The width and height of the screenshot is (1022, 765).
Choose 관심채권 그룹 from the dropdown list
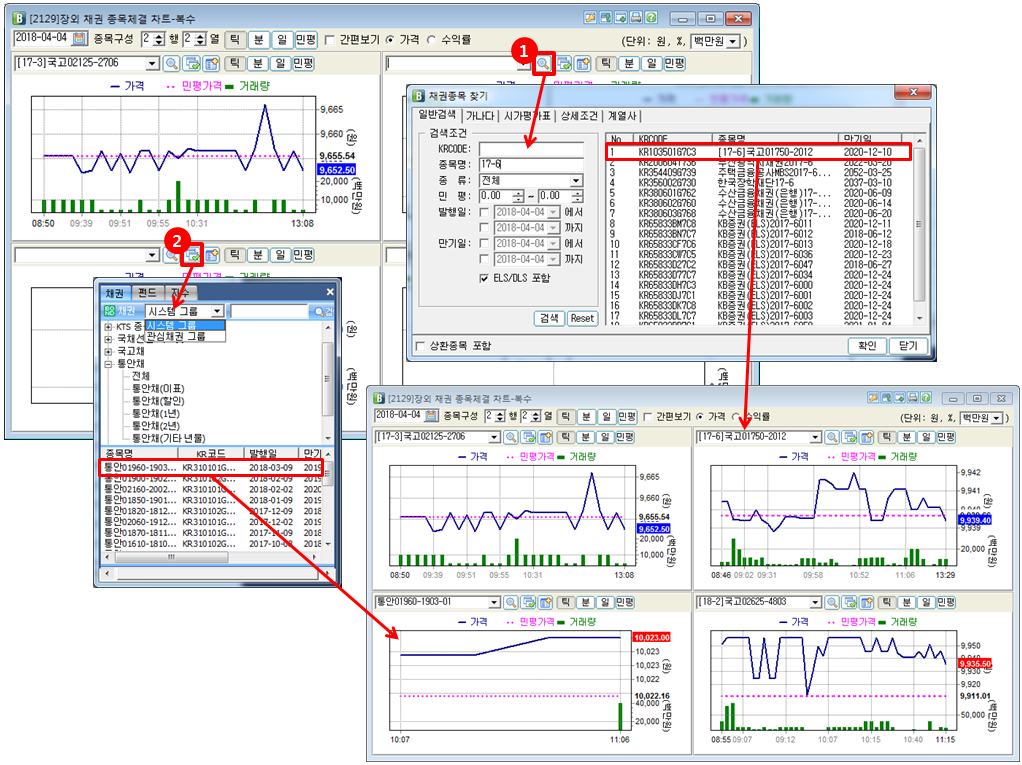[185, 336]
